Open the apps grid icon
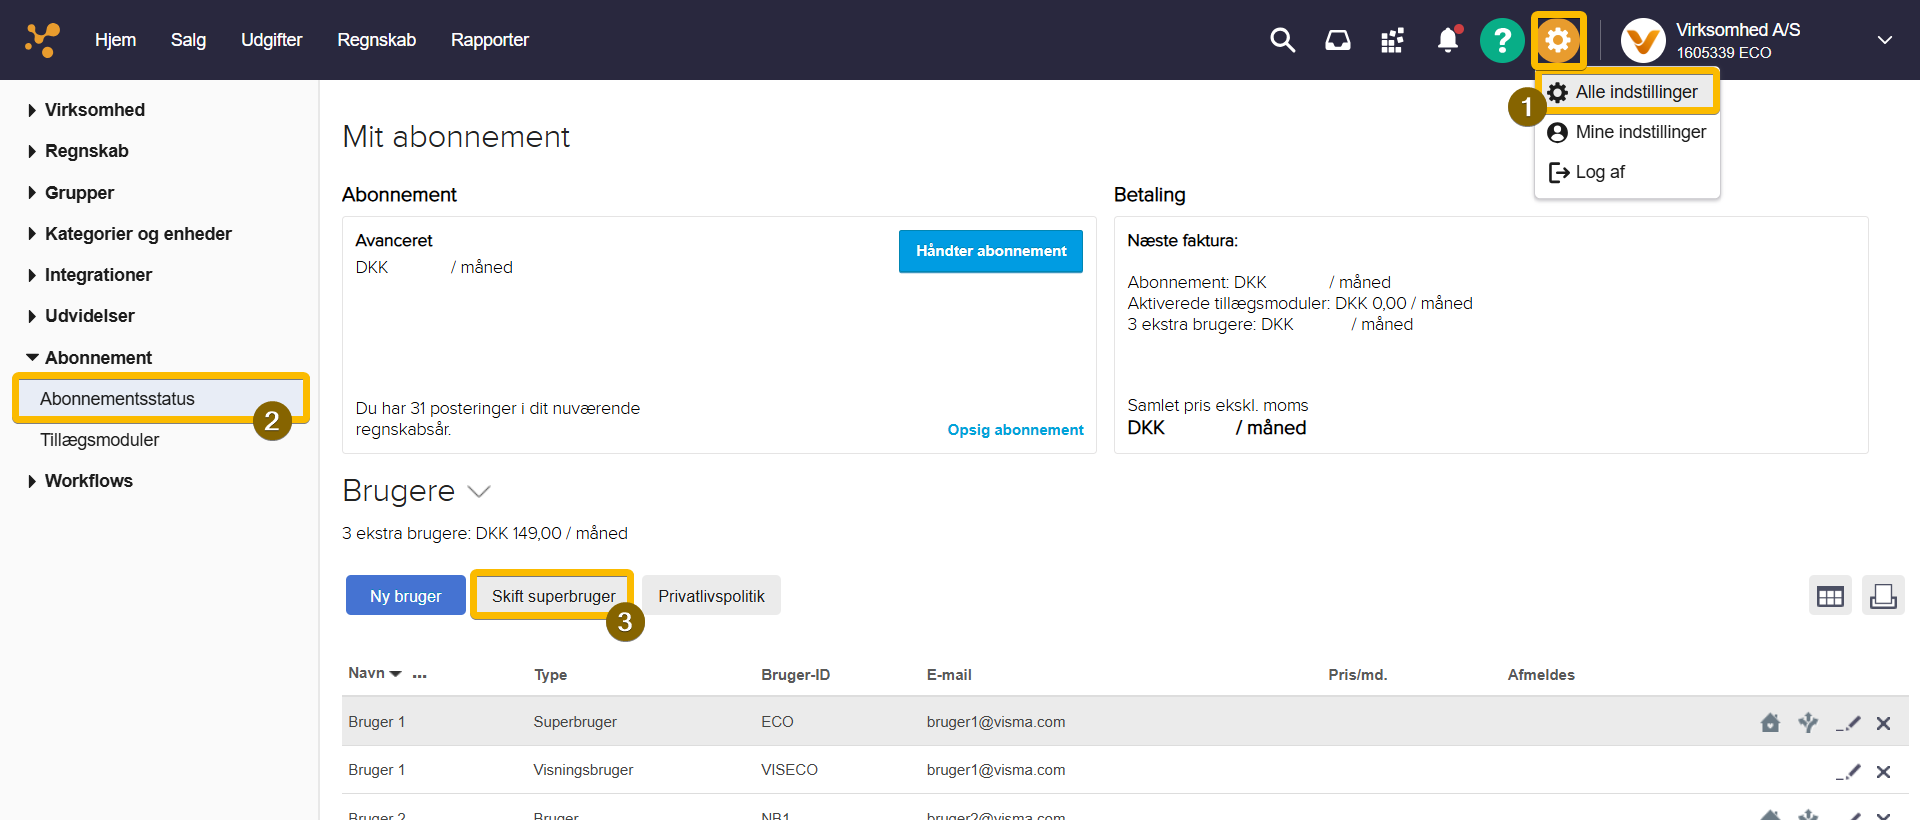This screenshot has height=820, width=1920. tap(1392, 40)
